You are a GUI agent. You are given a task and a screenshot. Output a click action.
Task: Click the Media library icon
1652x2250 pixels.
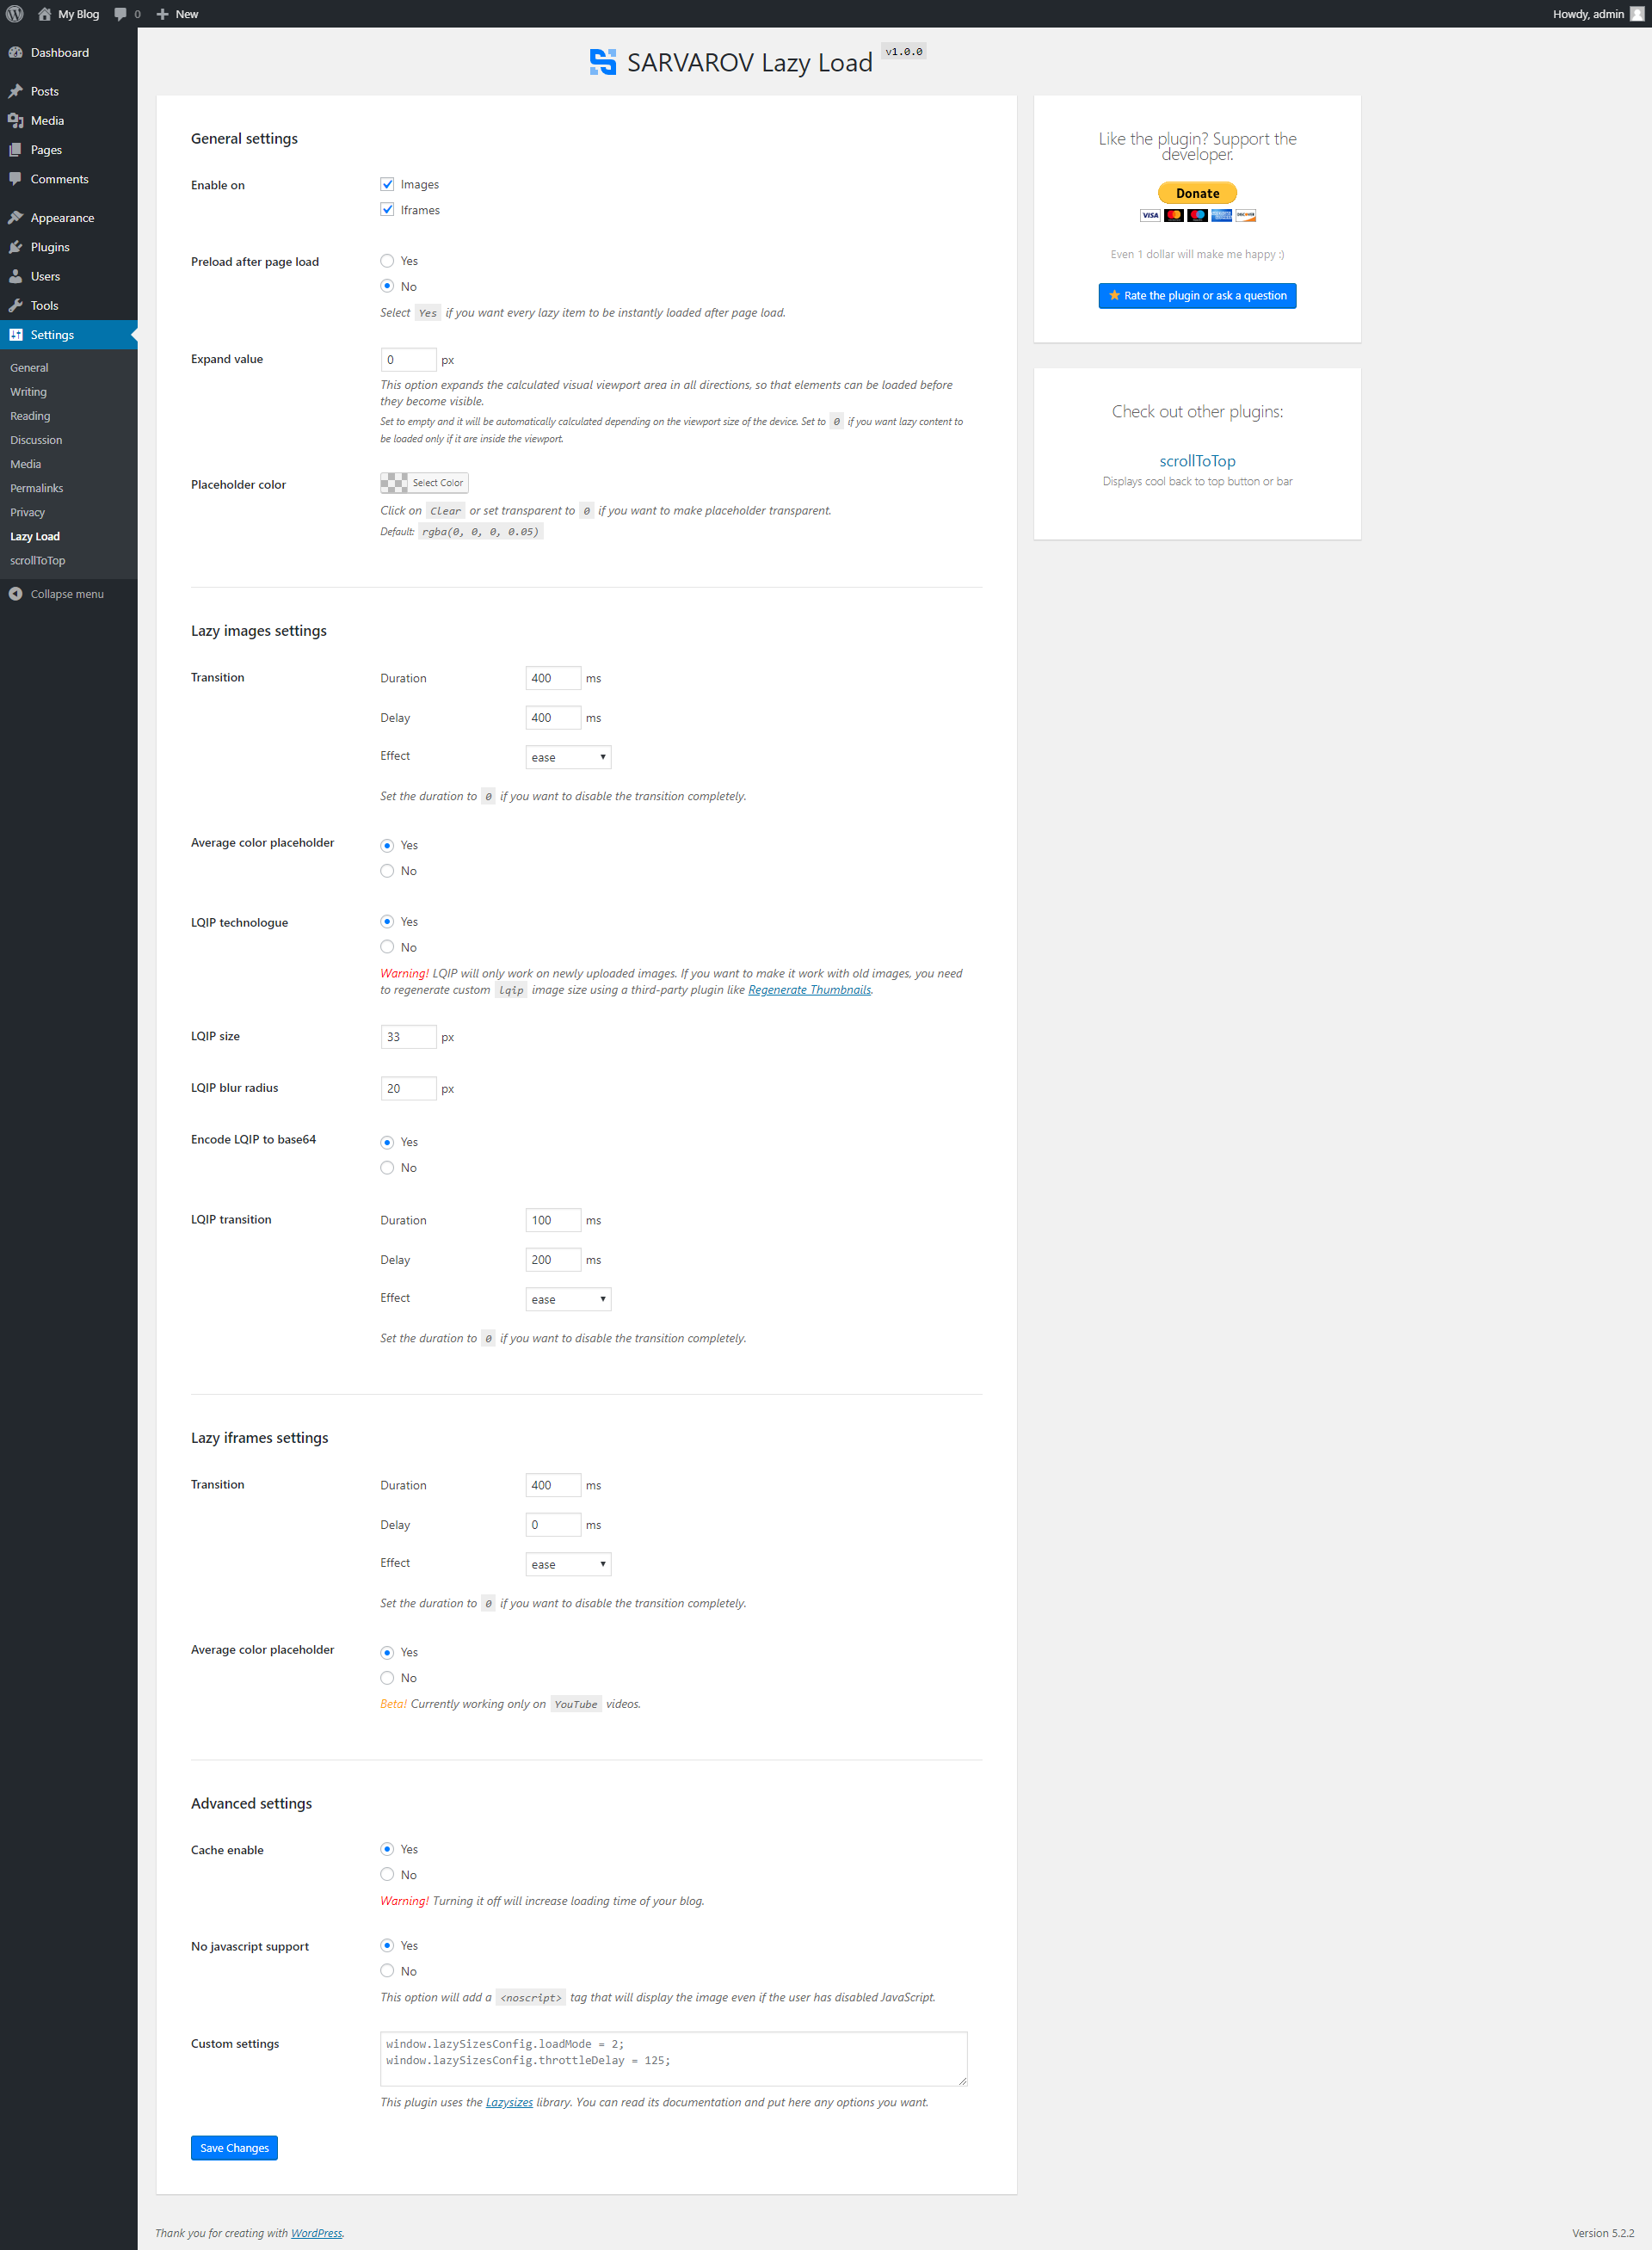coord(16,121)
